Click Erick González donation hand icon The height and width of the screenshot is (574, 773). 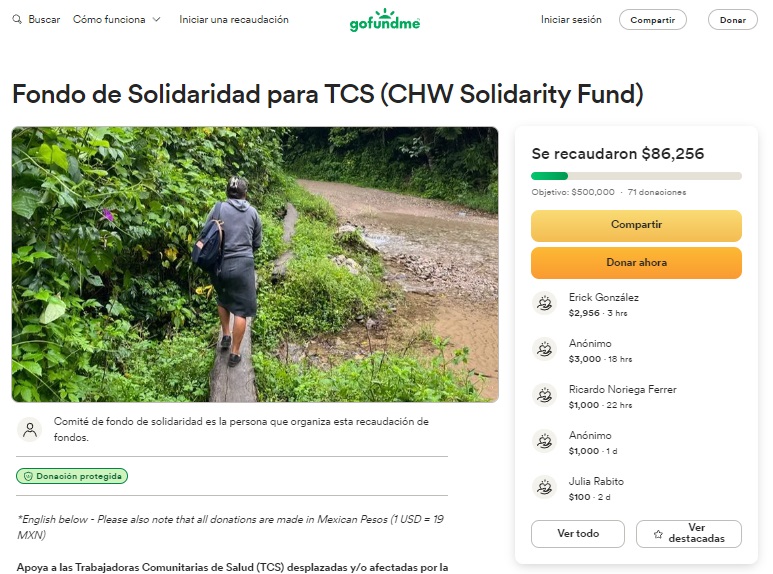[544, 303]
